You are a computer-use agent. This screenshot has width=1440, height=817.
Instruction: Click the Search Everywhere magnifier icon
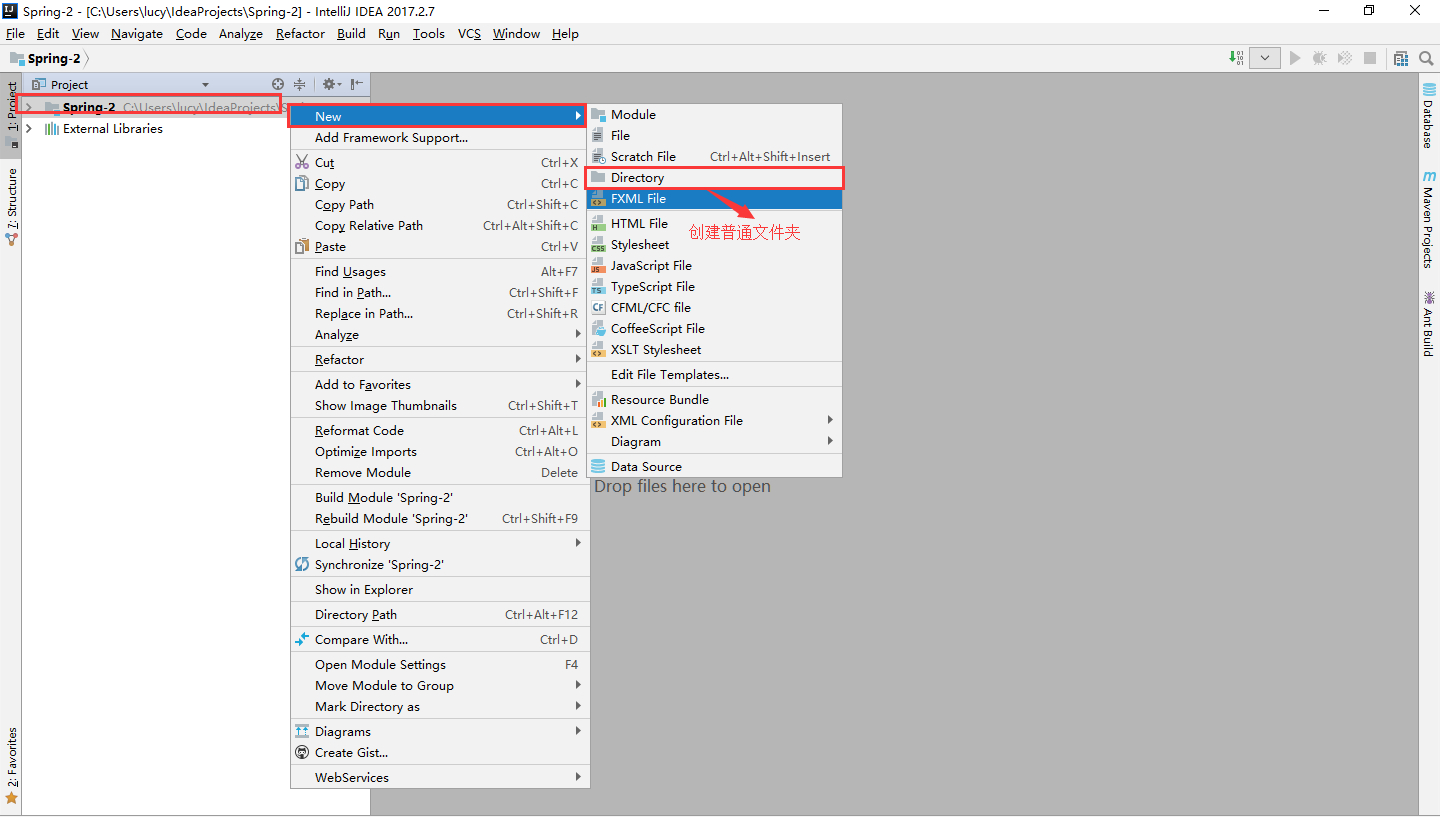coord(1426,58)
